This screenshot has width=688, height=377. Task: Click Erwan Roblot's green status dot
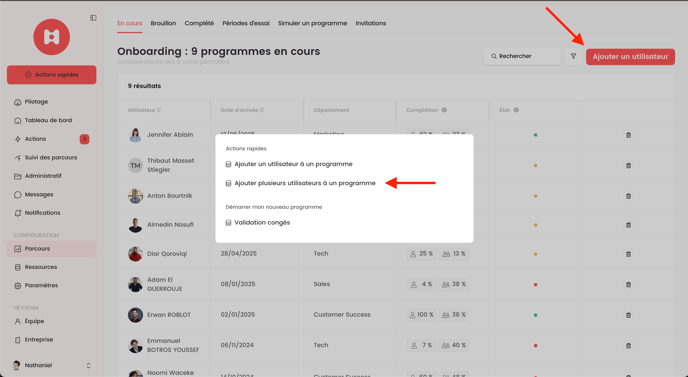[535, 315]
